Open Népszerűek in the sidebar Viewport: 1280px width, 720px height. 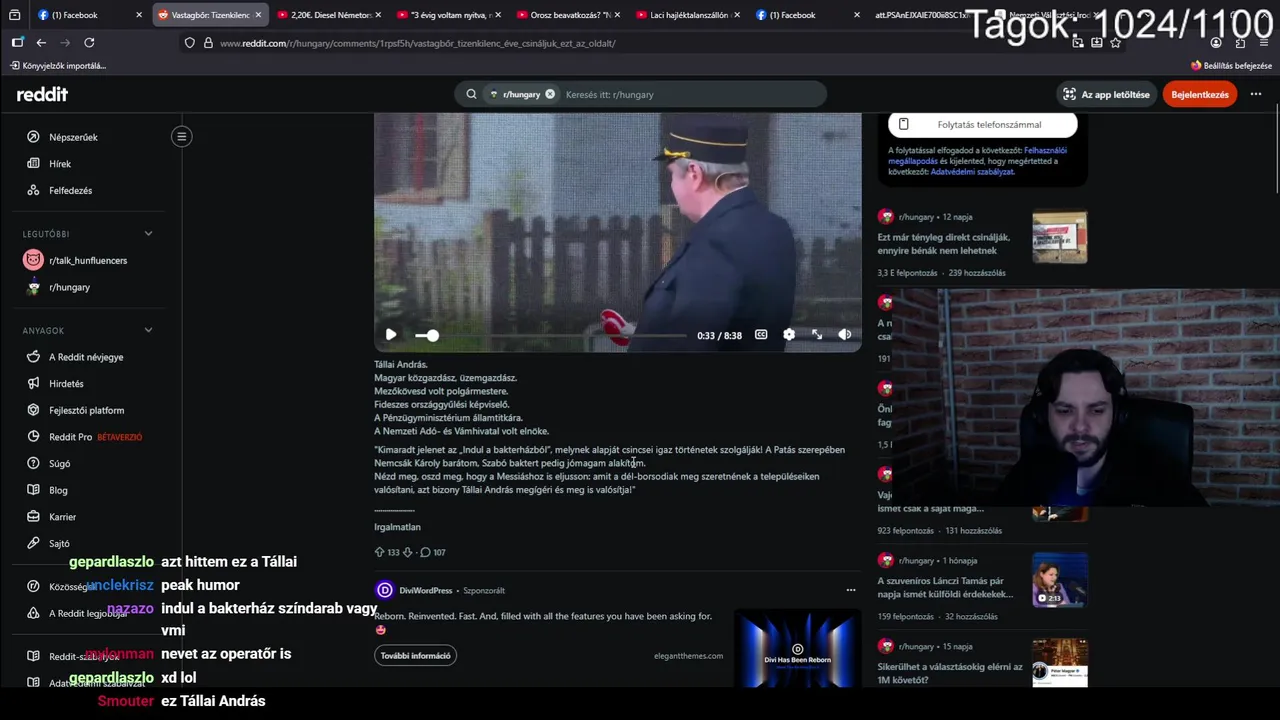pos(73,137)
